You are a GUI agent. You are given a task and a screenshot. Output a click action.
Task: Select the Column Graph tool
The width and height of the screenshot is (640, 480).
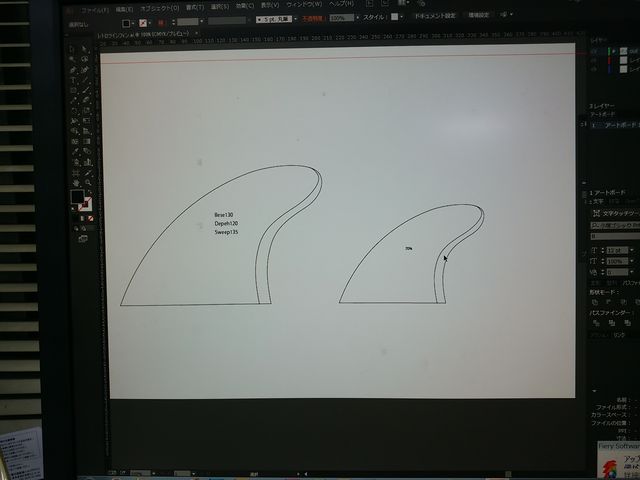pos(87,162)
